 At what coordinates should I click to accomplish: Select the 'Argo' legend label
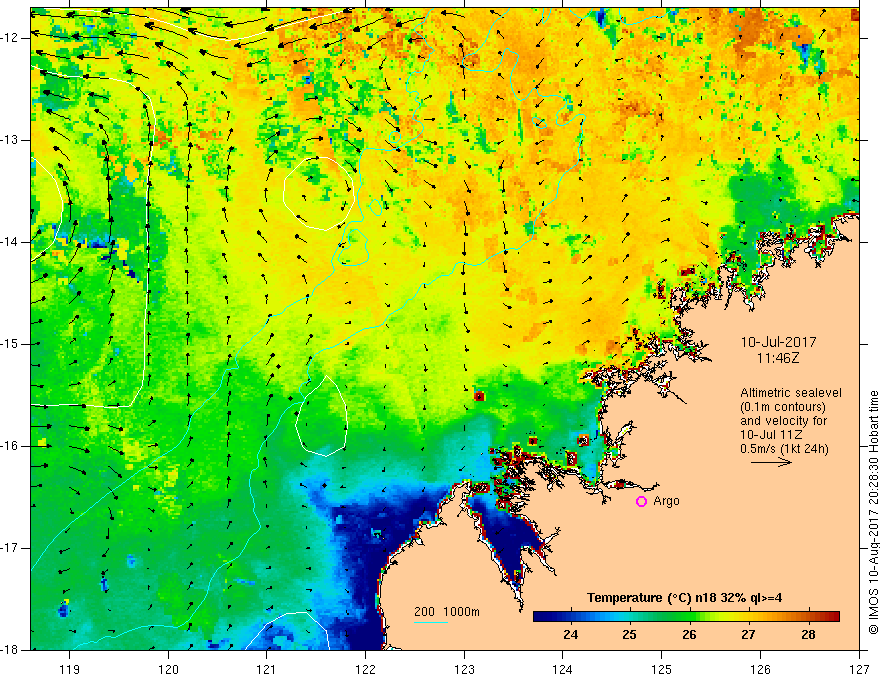[666, 501]
